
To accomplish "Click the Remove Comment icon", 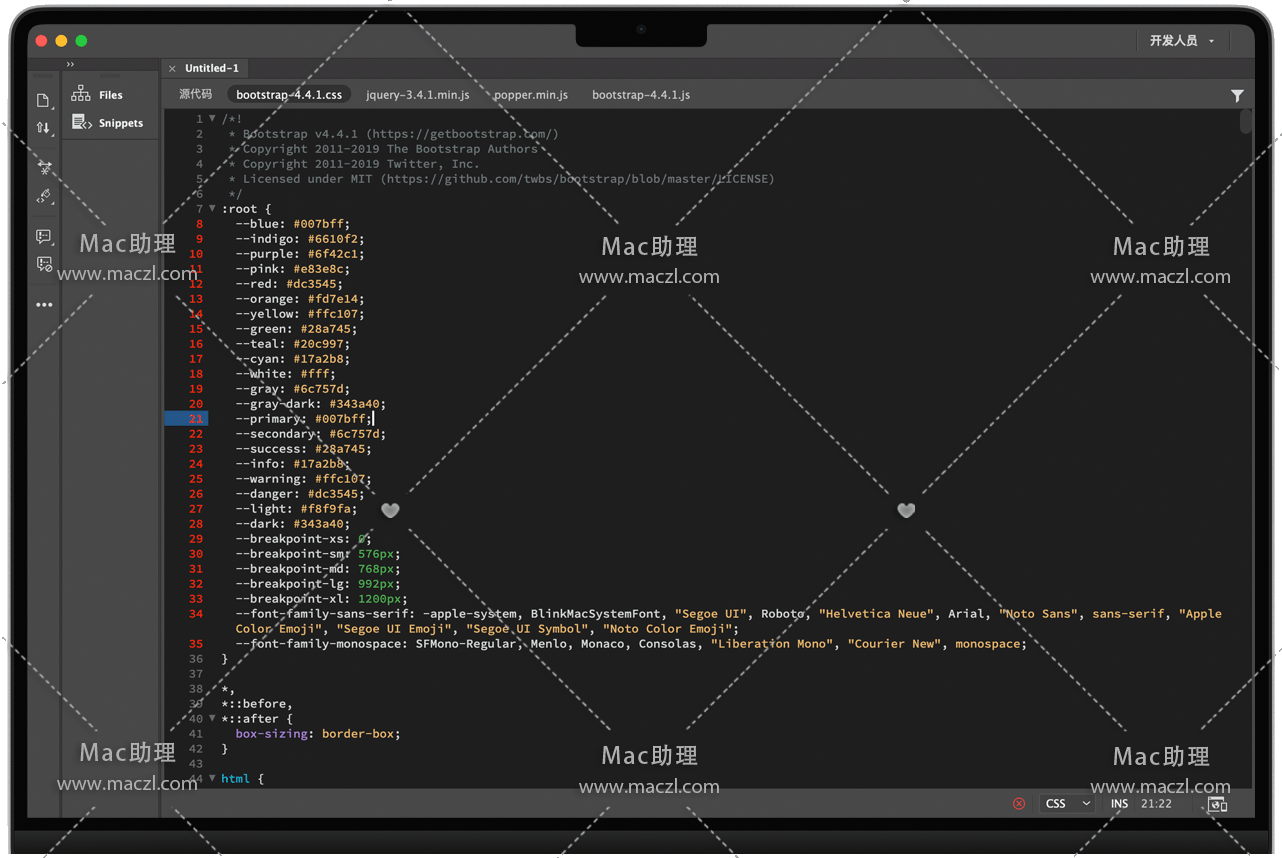I will (44, 265).
